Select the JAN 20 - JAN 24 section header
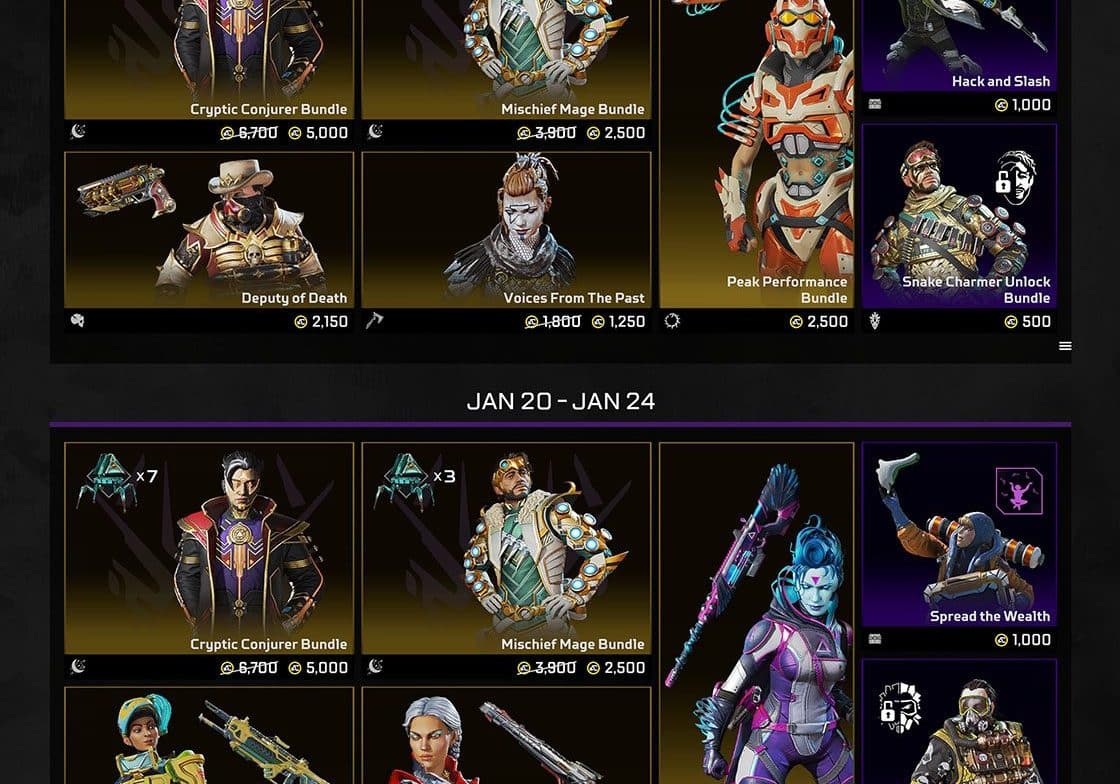 tap(561, 401)
